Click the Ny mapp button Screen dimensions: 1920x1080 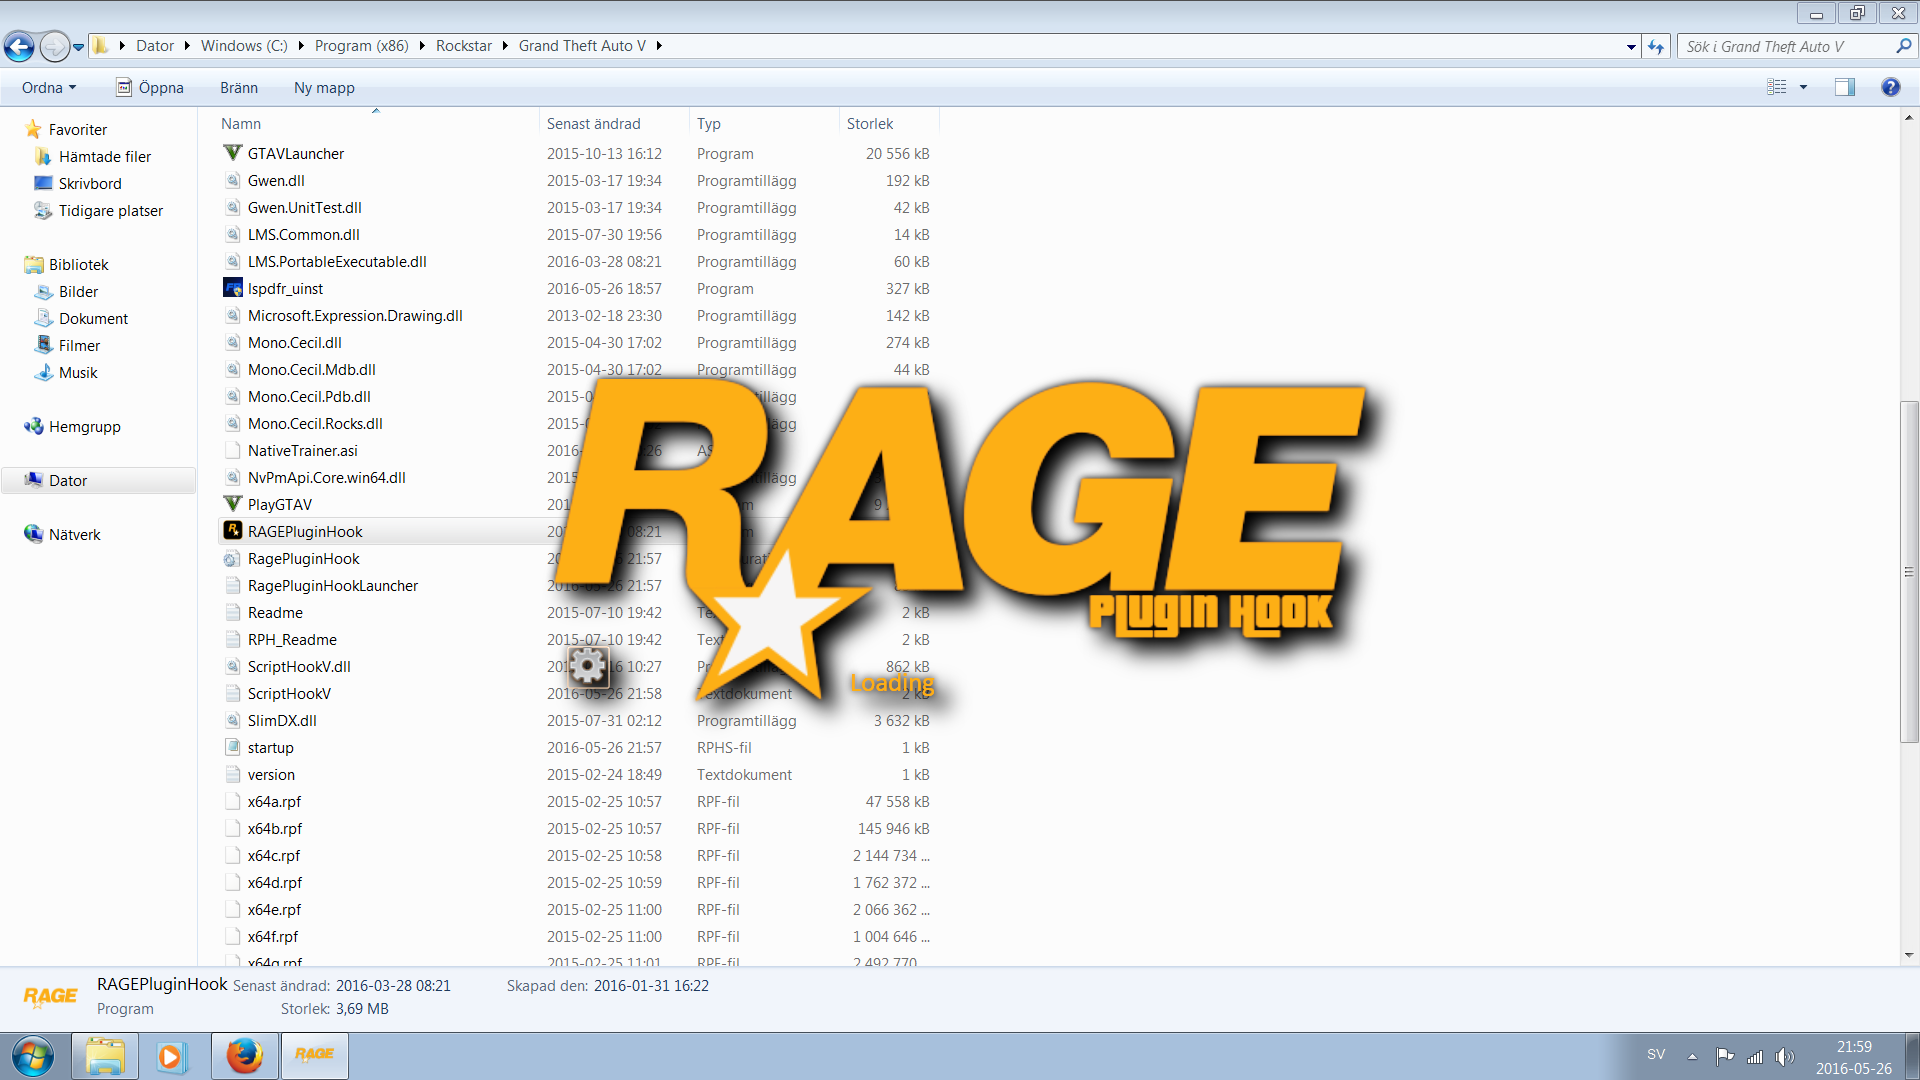tap(324, 87)
